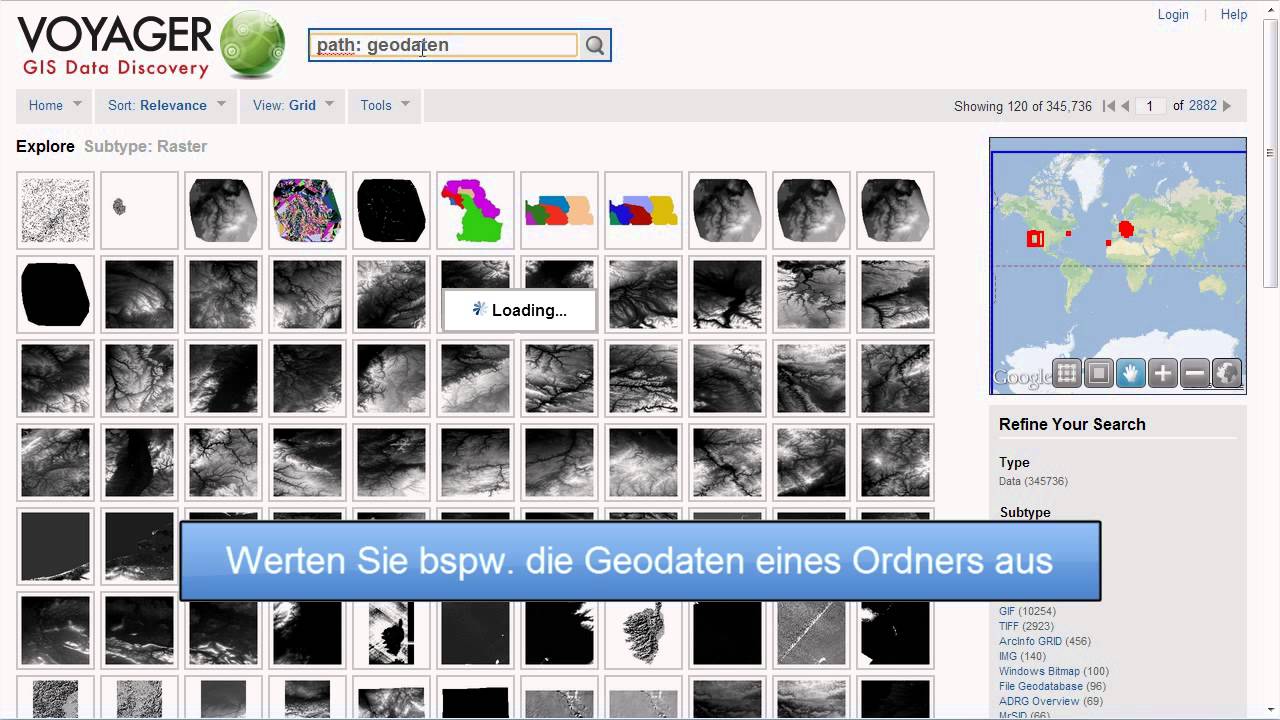Open the multicolor mosaic thumbnail
Screen dimensions: 1280x720
[307, 211]
